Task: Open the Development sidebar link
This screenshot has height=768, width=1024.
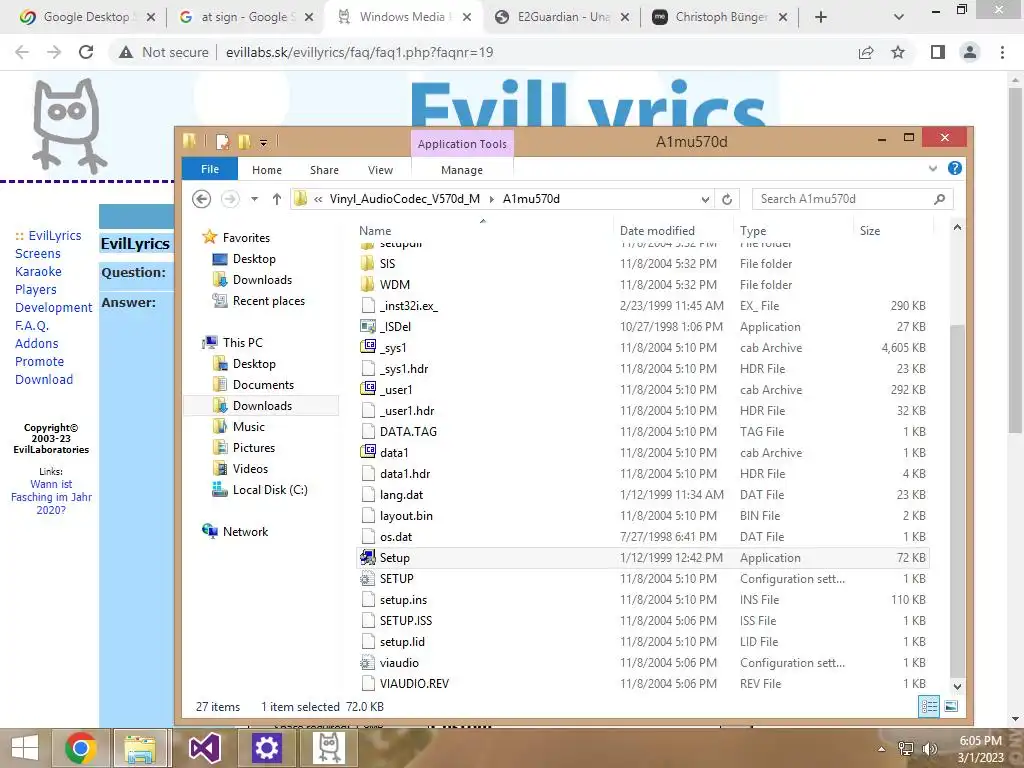Action: click(x=54, y=307)
